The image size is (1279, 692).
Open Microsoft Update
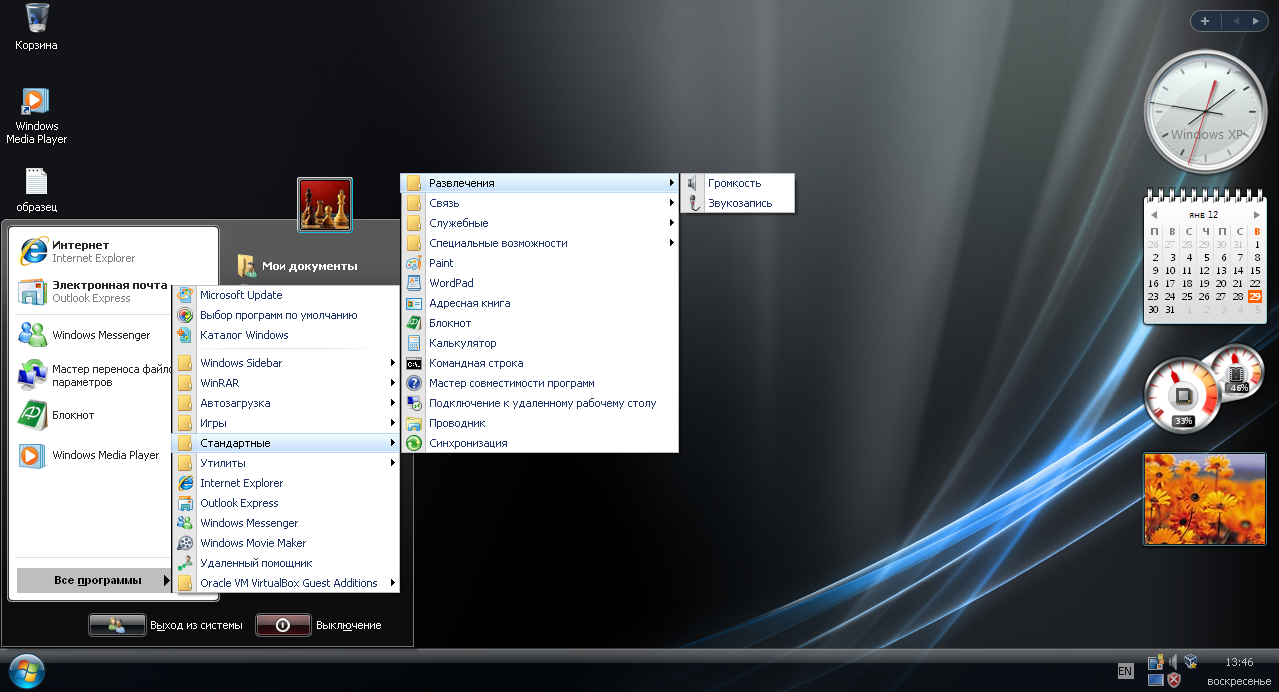[286, 295]
